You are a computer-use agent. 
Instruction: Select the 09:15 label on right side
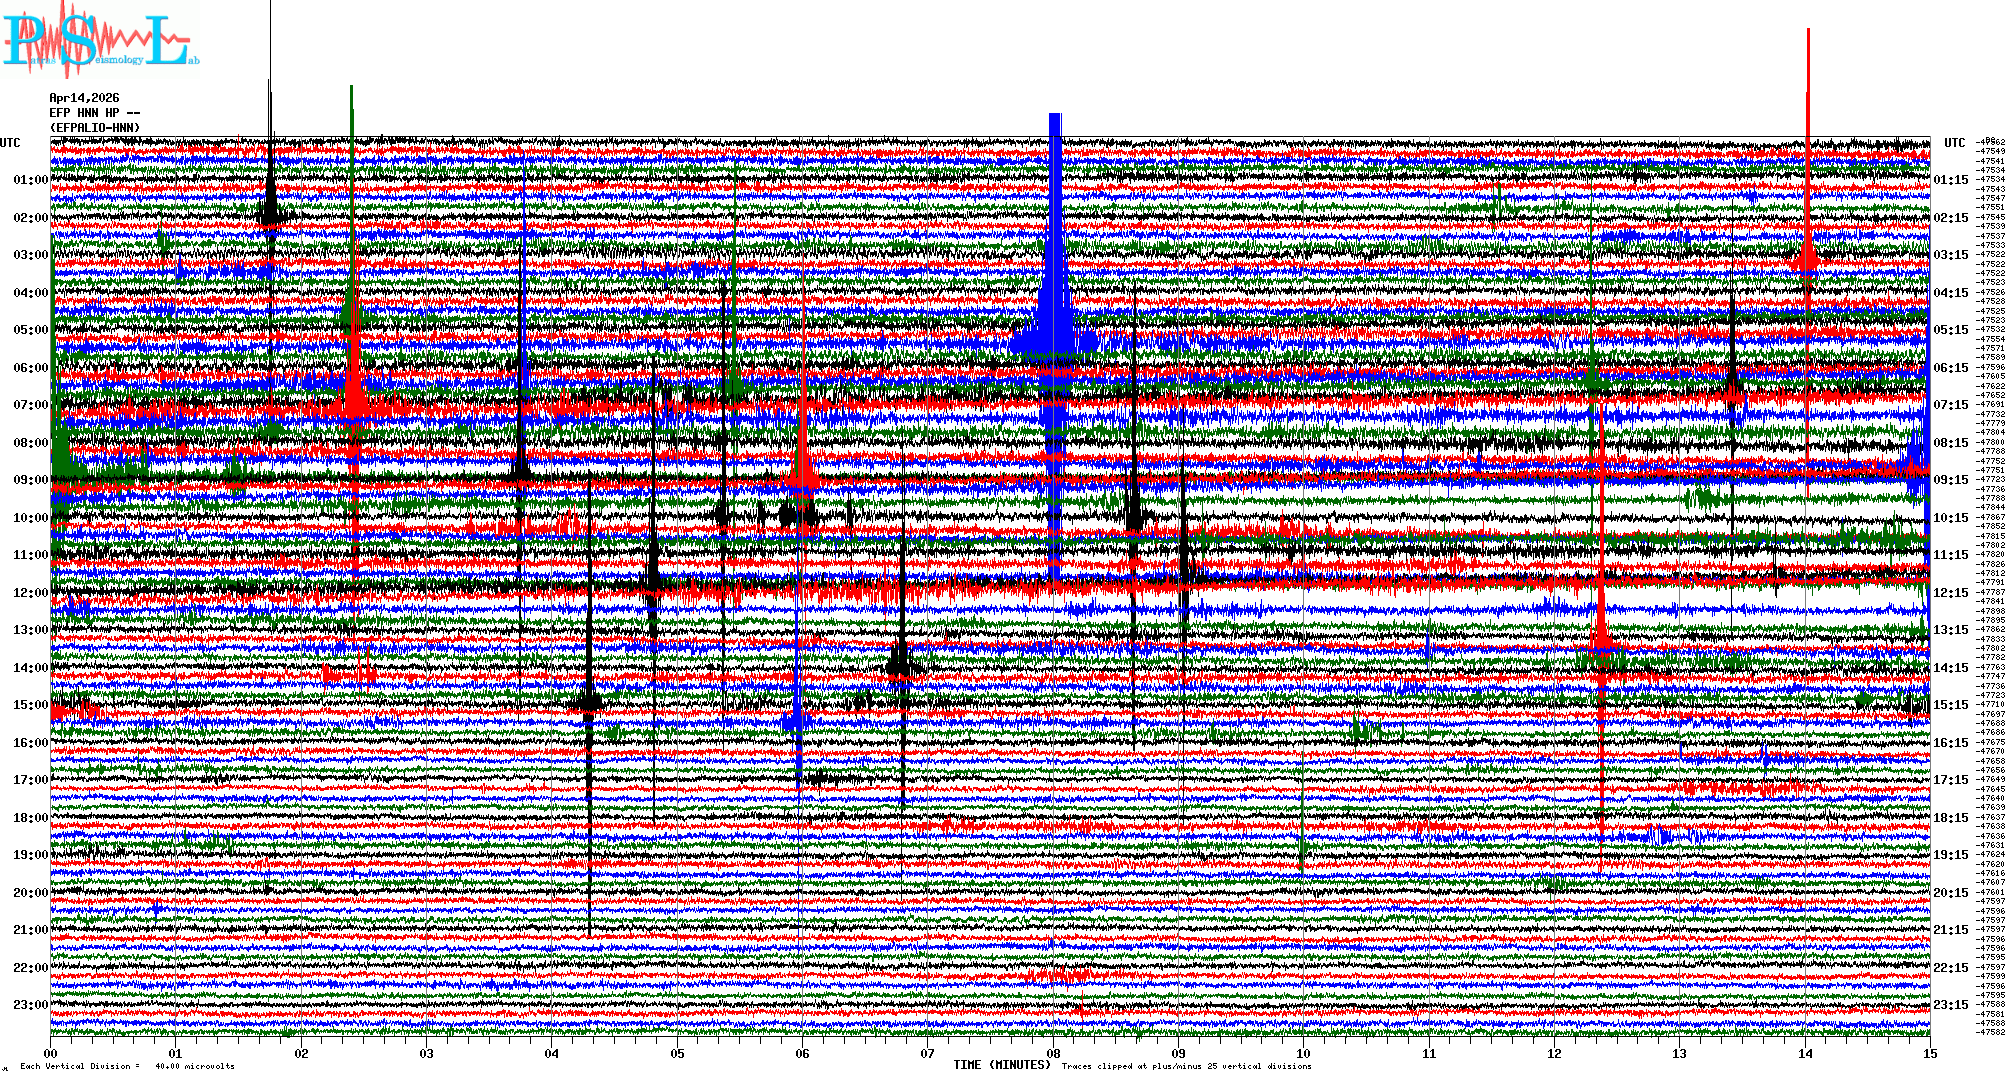click(x=1950, y=480)
